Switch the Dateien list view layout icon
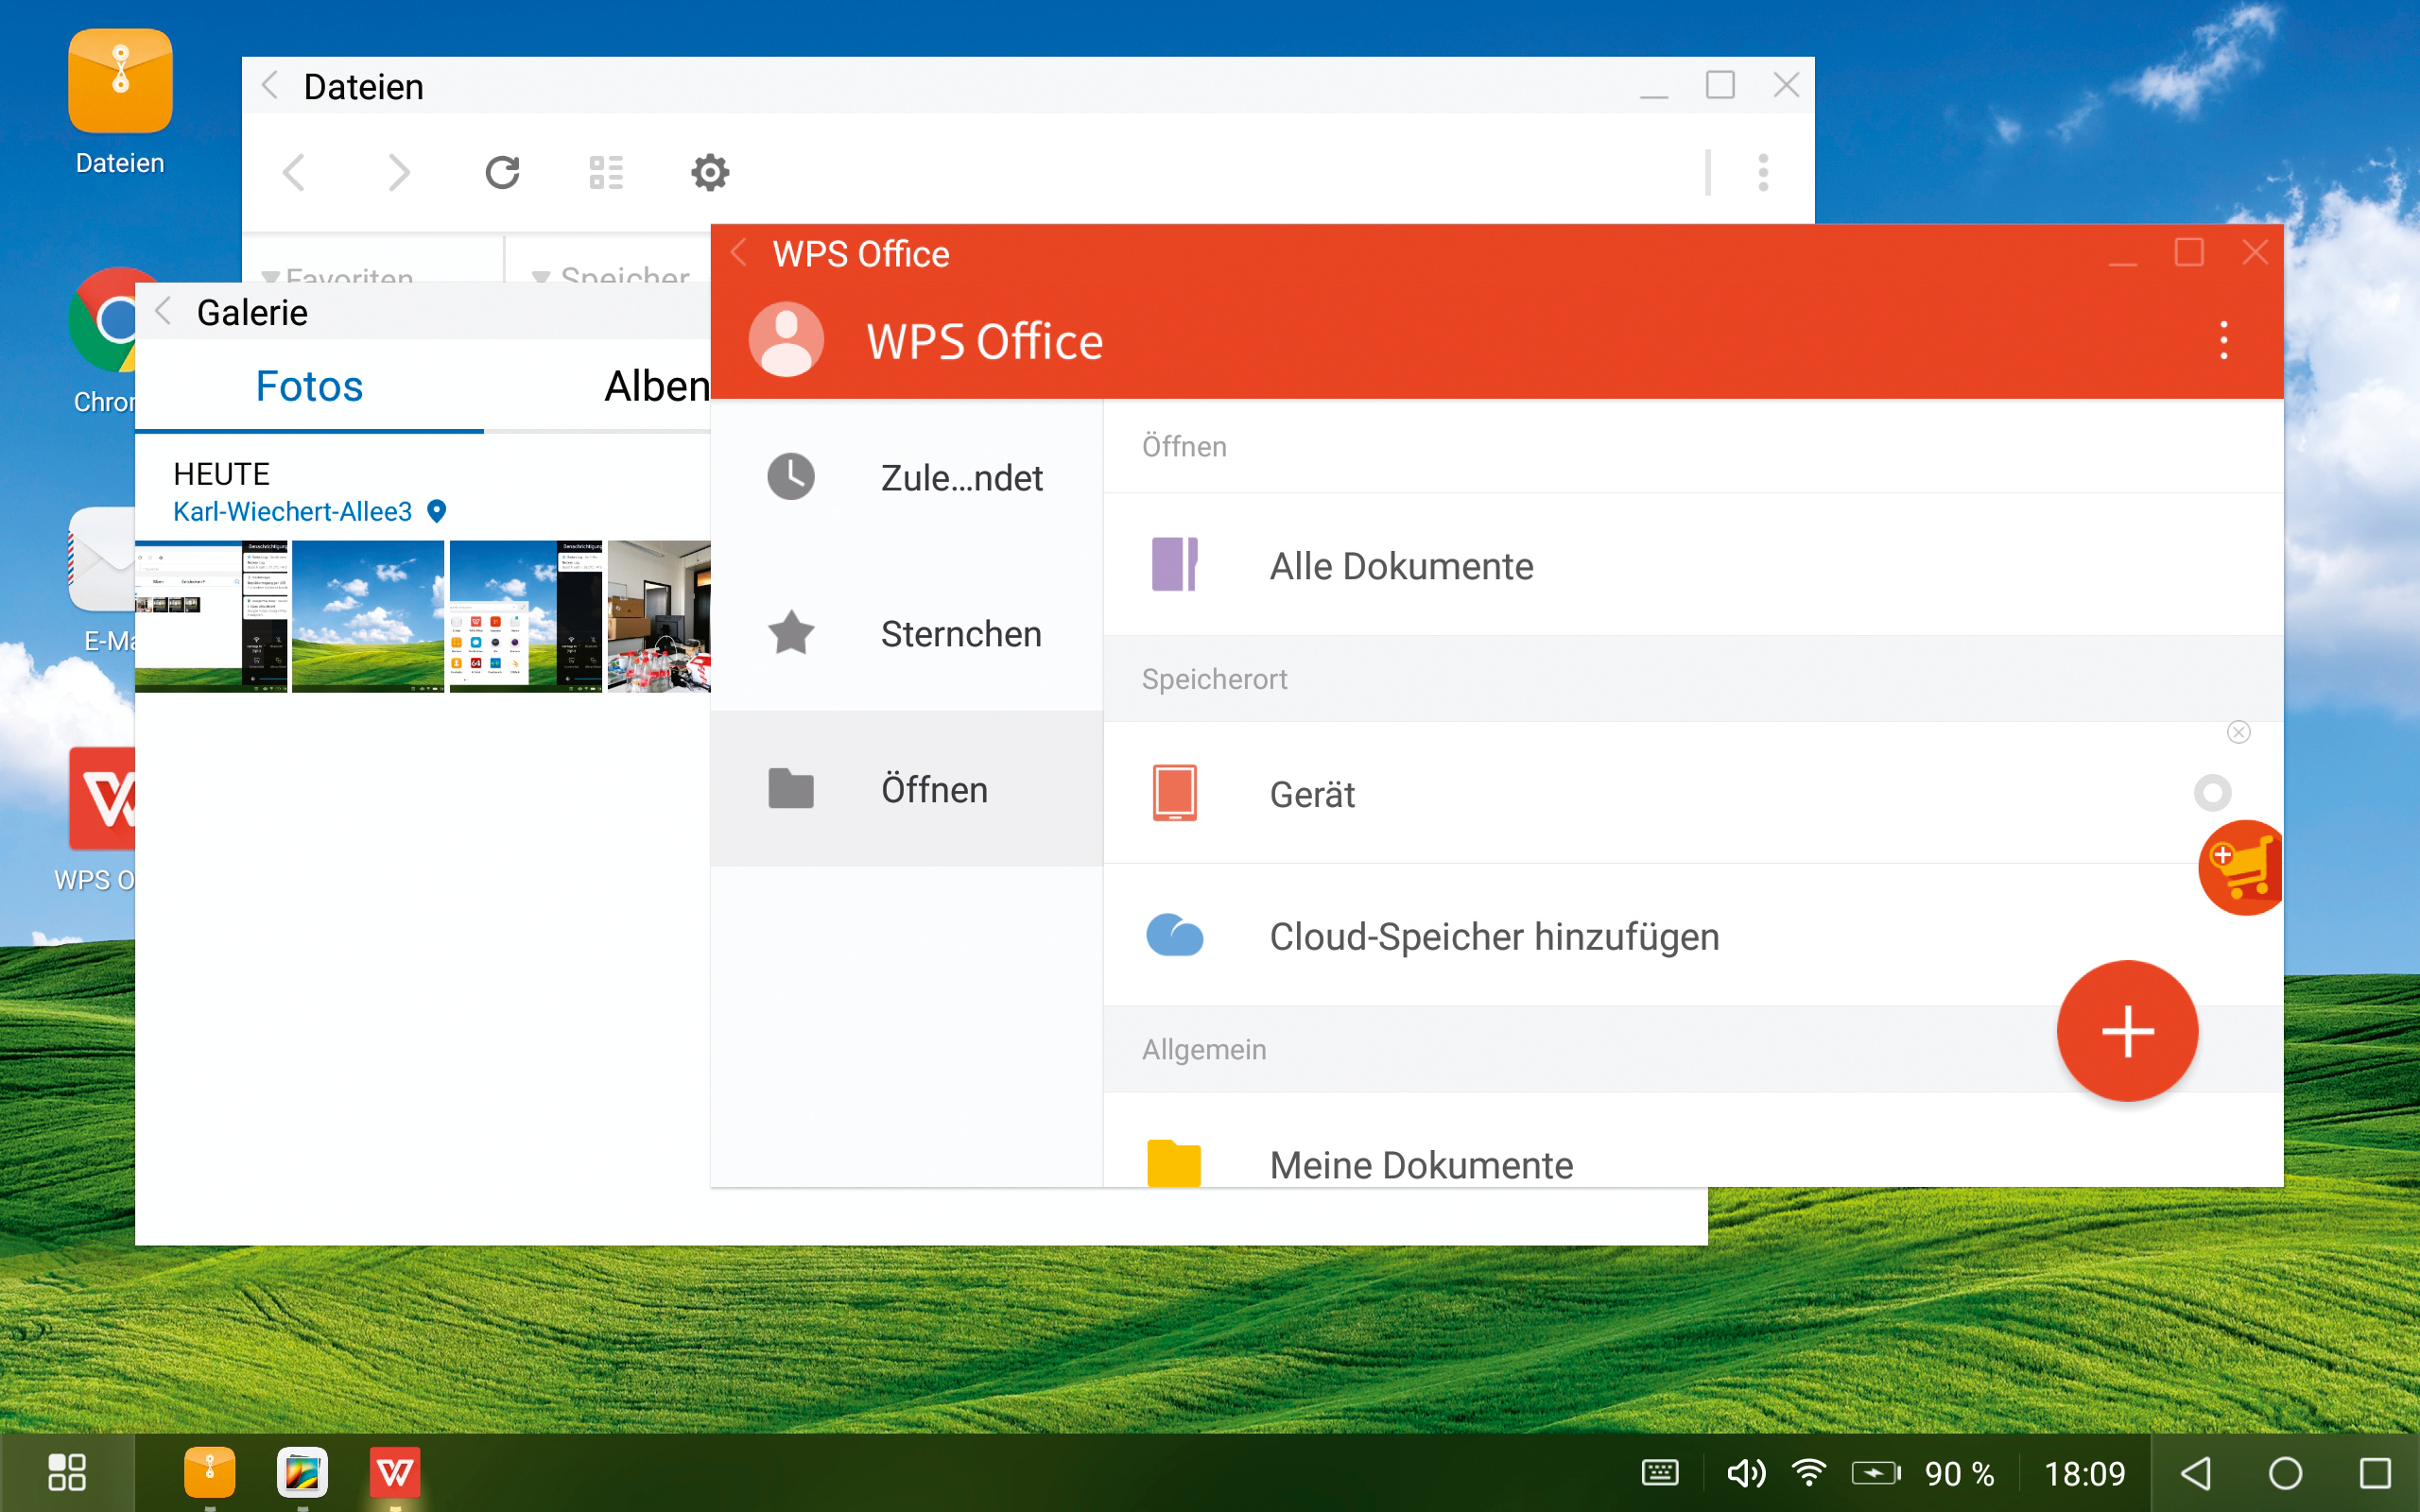Viewport: 2420px width, 1512px height. [606, 173]
